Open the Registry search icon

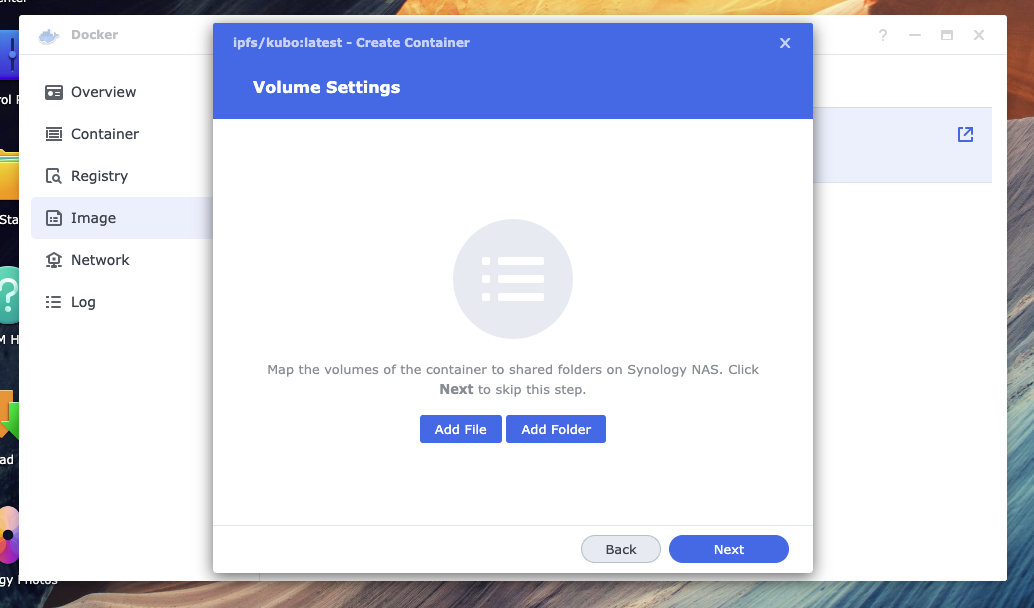click(x=53, y=176)
